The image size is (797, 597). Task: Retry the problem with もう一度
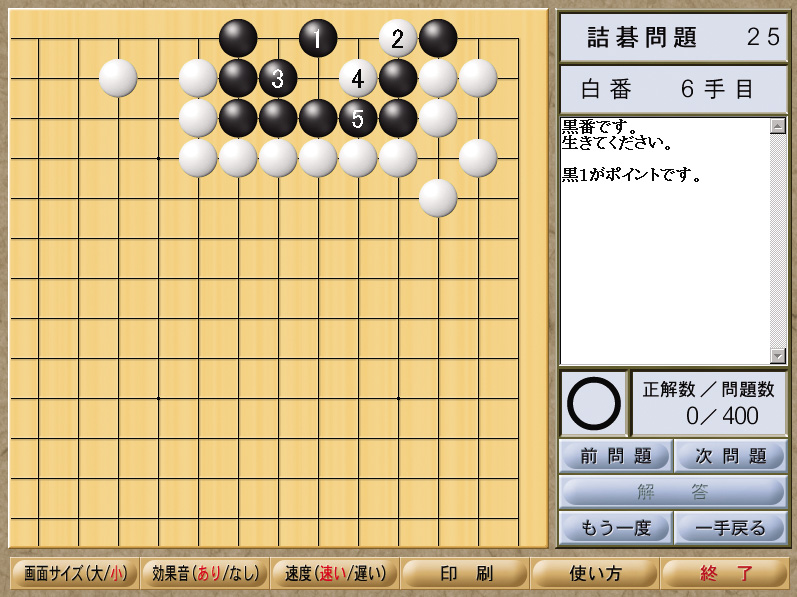[x=616, y=528]
